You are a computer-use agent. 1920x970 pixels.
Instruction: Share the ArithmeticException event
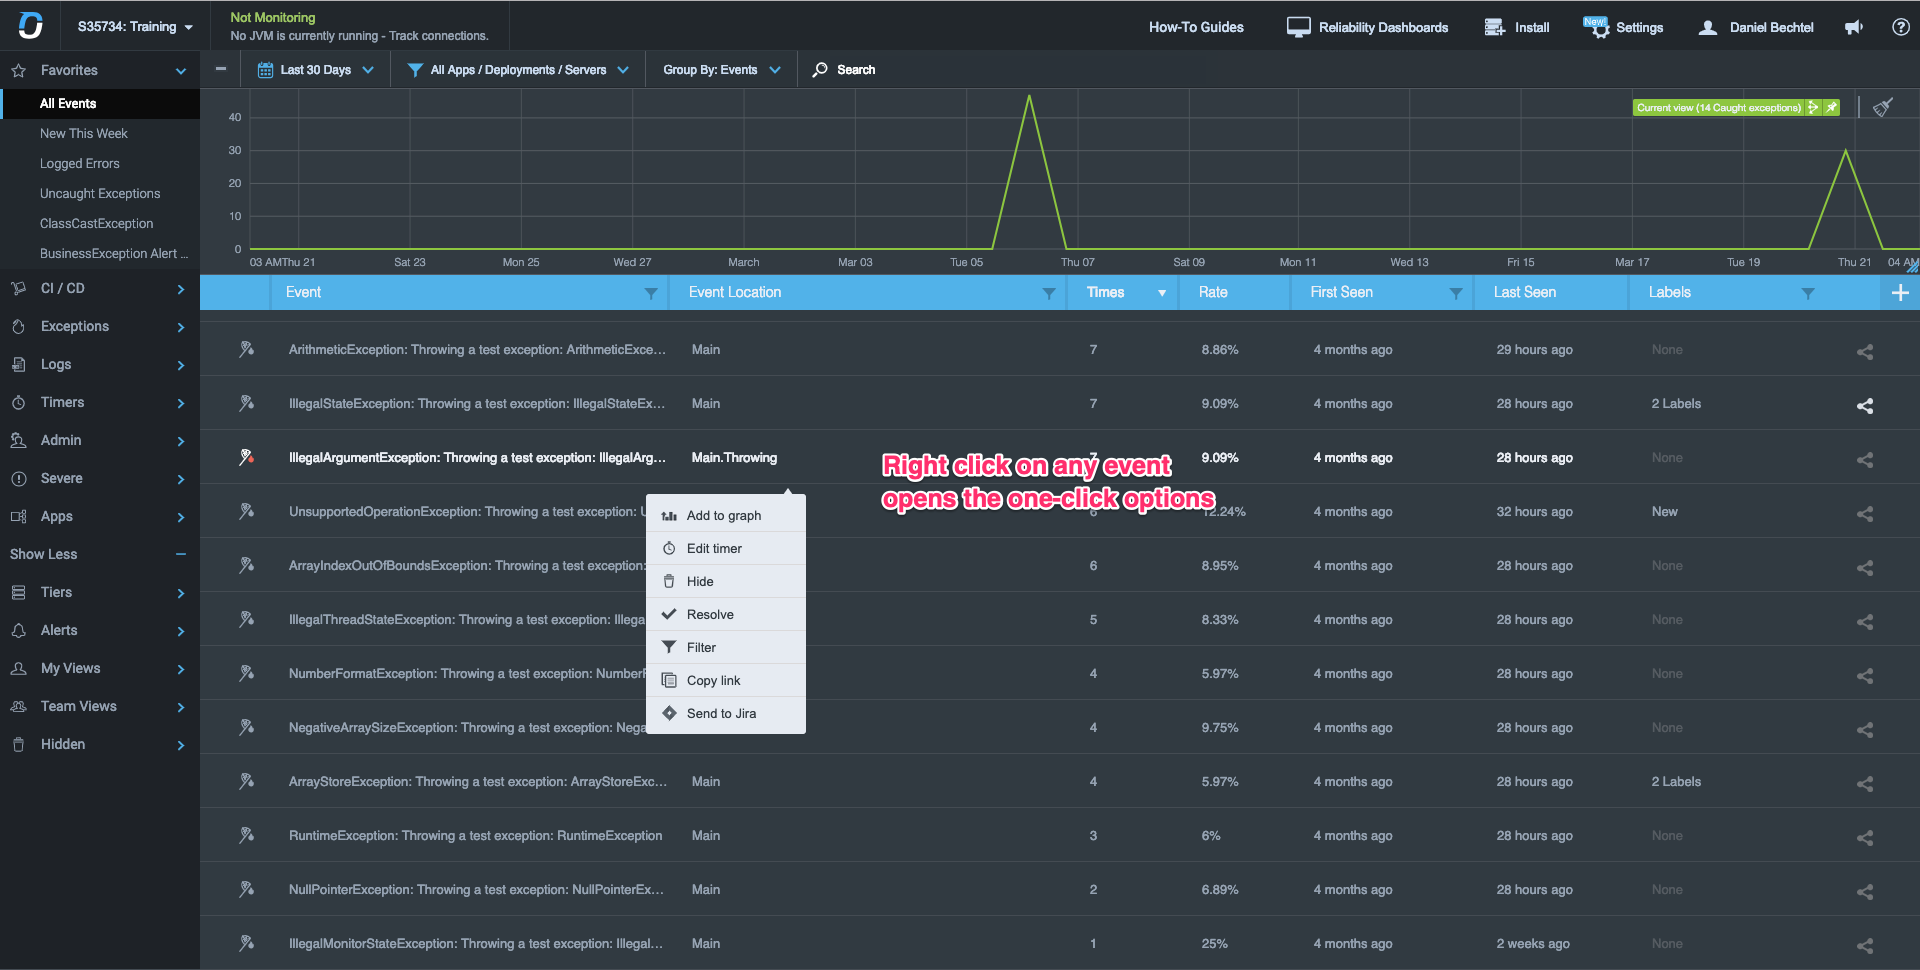1865,351
